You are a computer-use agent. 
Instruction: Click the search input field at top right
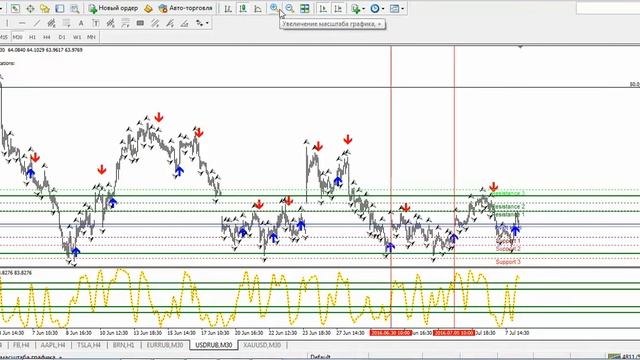(x=608, y=8)
